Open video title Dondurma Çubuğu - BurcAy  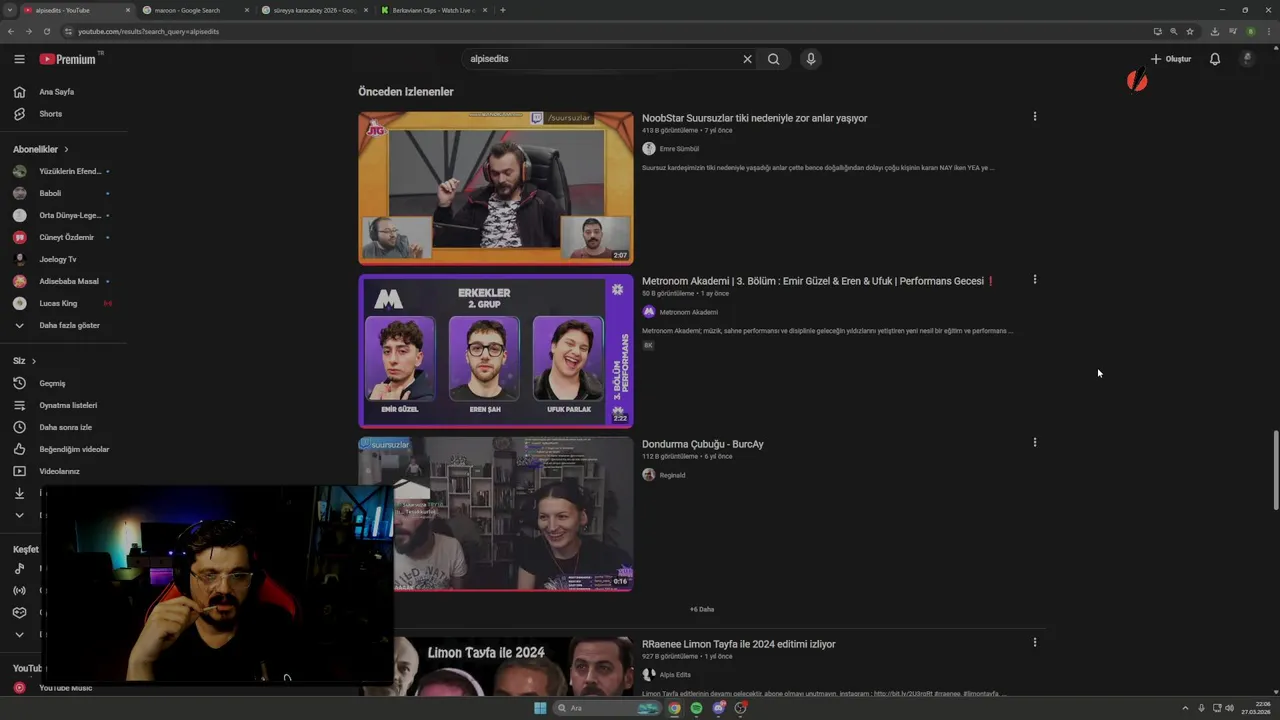(x=702, y=444)
